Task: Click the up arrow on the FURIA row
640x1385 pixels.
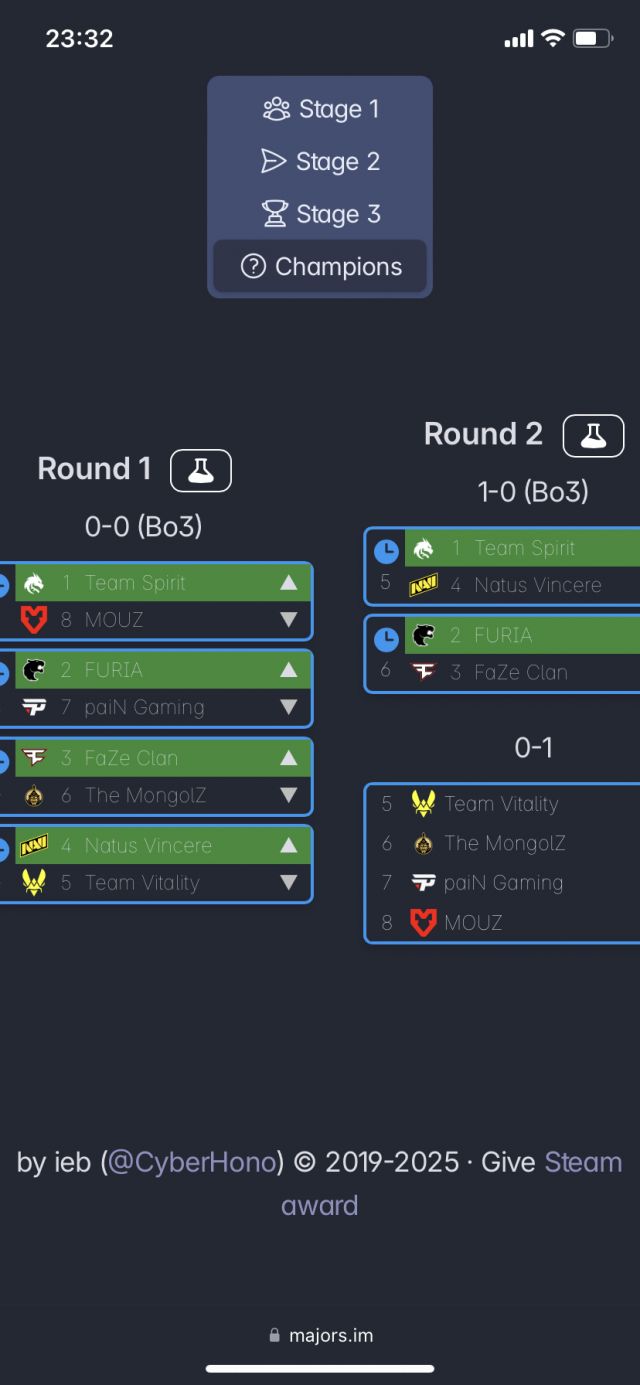Action: [289, 670]
